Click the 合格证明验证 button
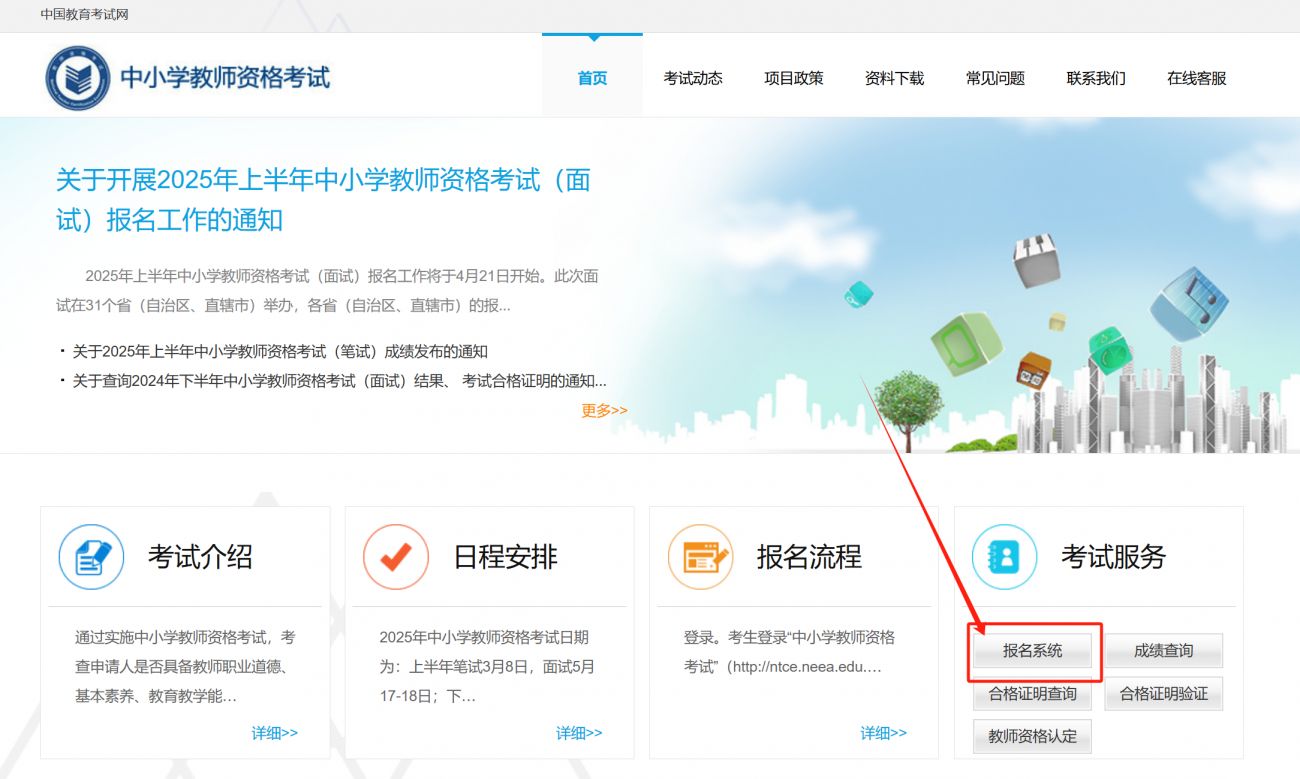This screenshot has width=1300, height=779. pyautogui.click(x=1163, y=694)
